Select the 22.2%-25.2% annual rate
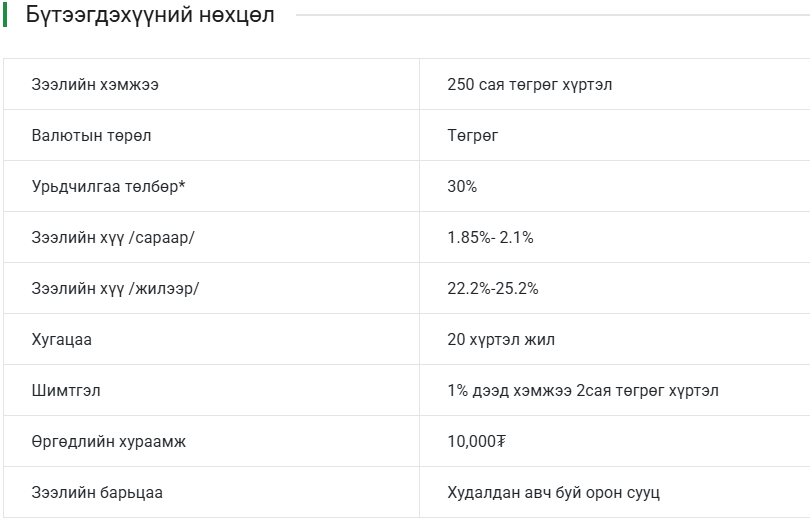This screenshot has width=810, height=518. coord(493,288)
